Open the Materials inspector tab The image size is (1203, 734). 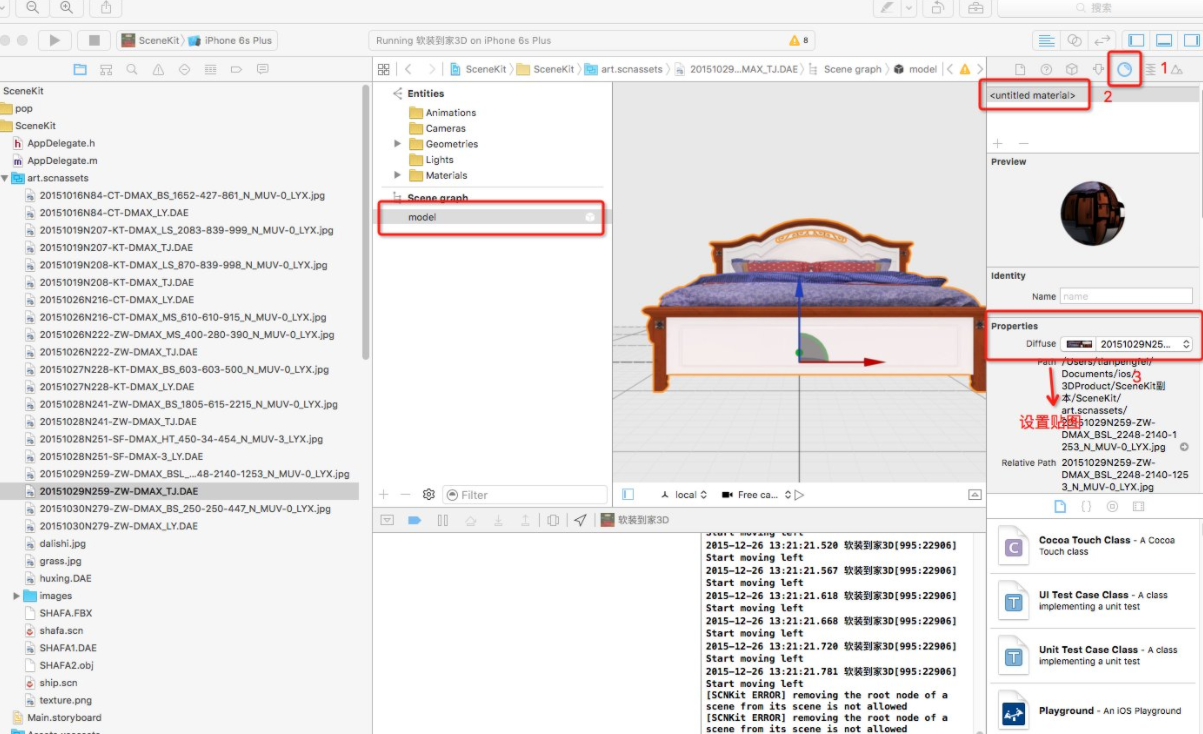pyautogui.click(x=1125, y=69)
